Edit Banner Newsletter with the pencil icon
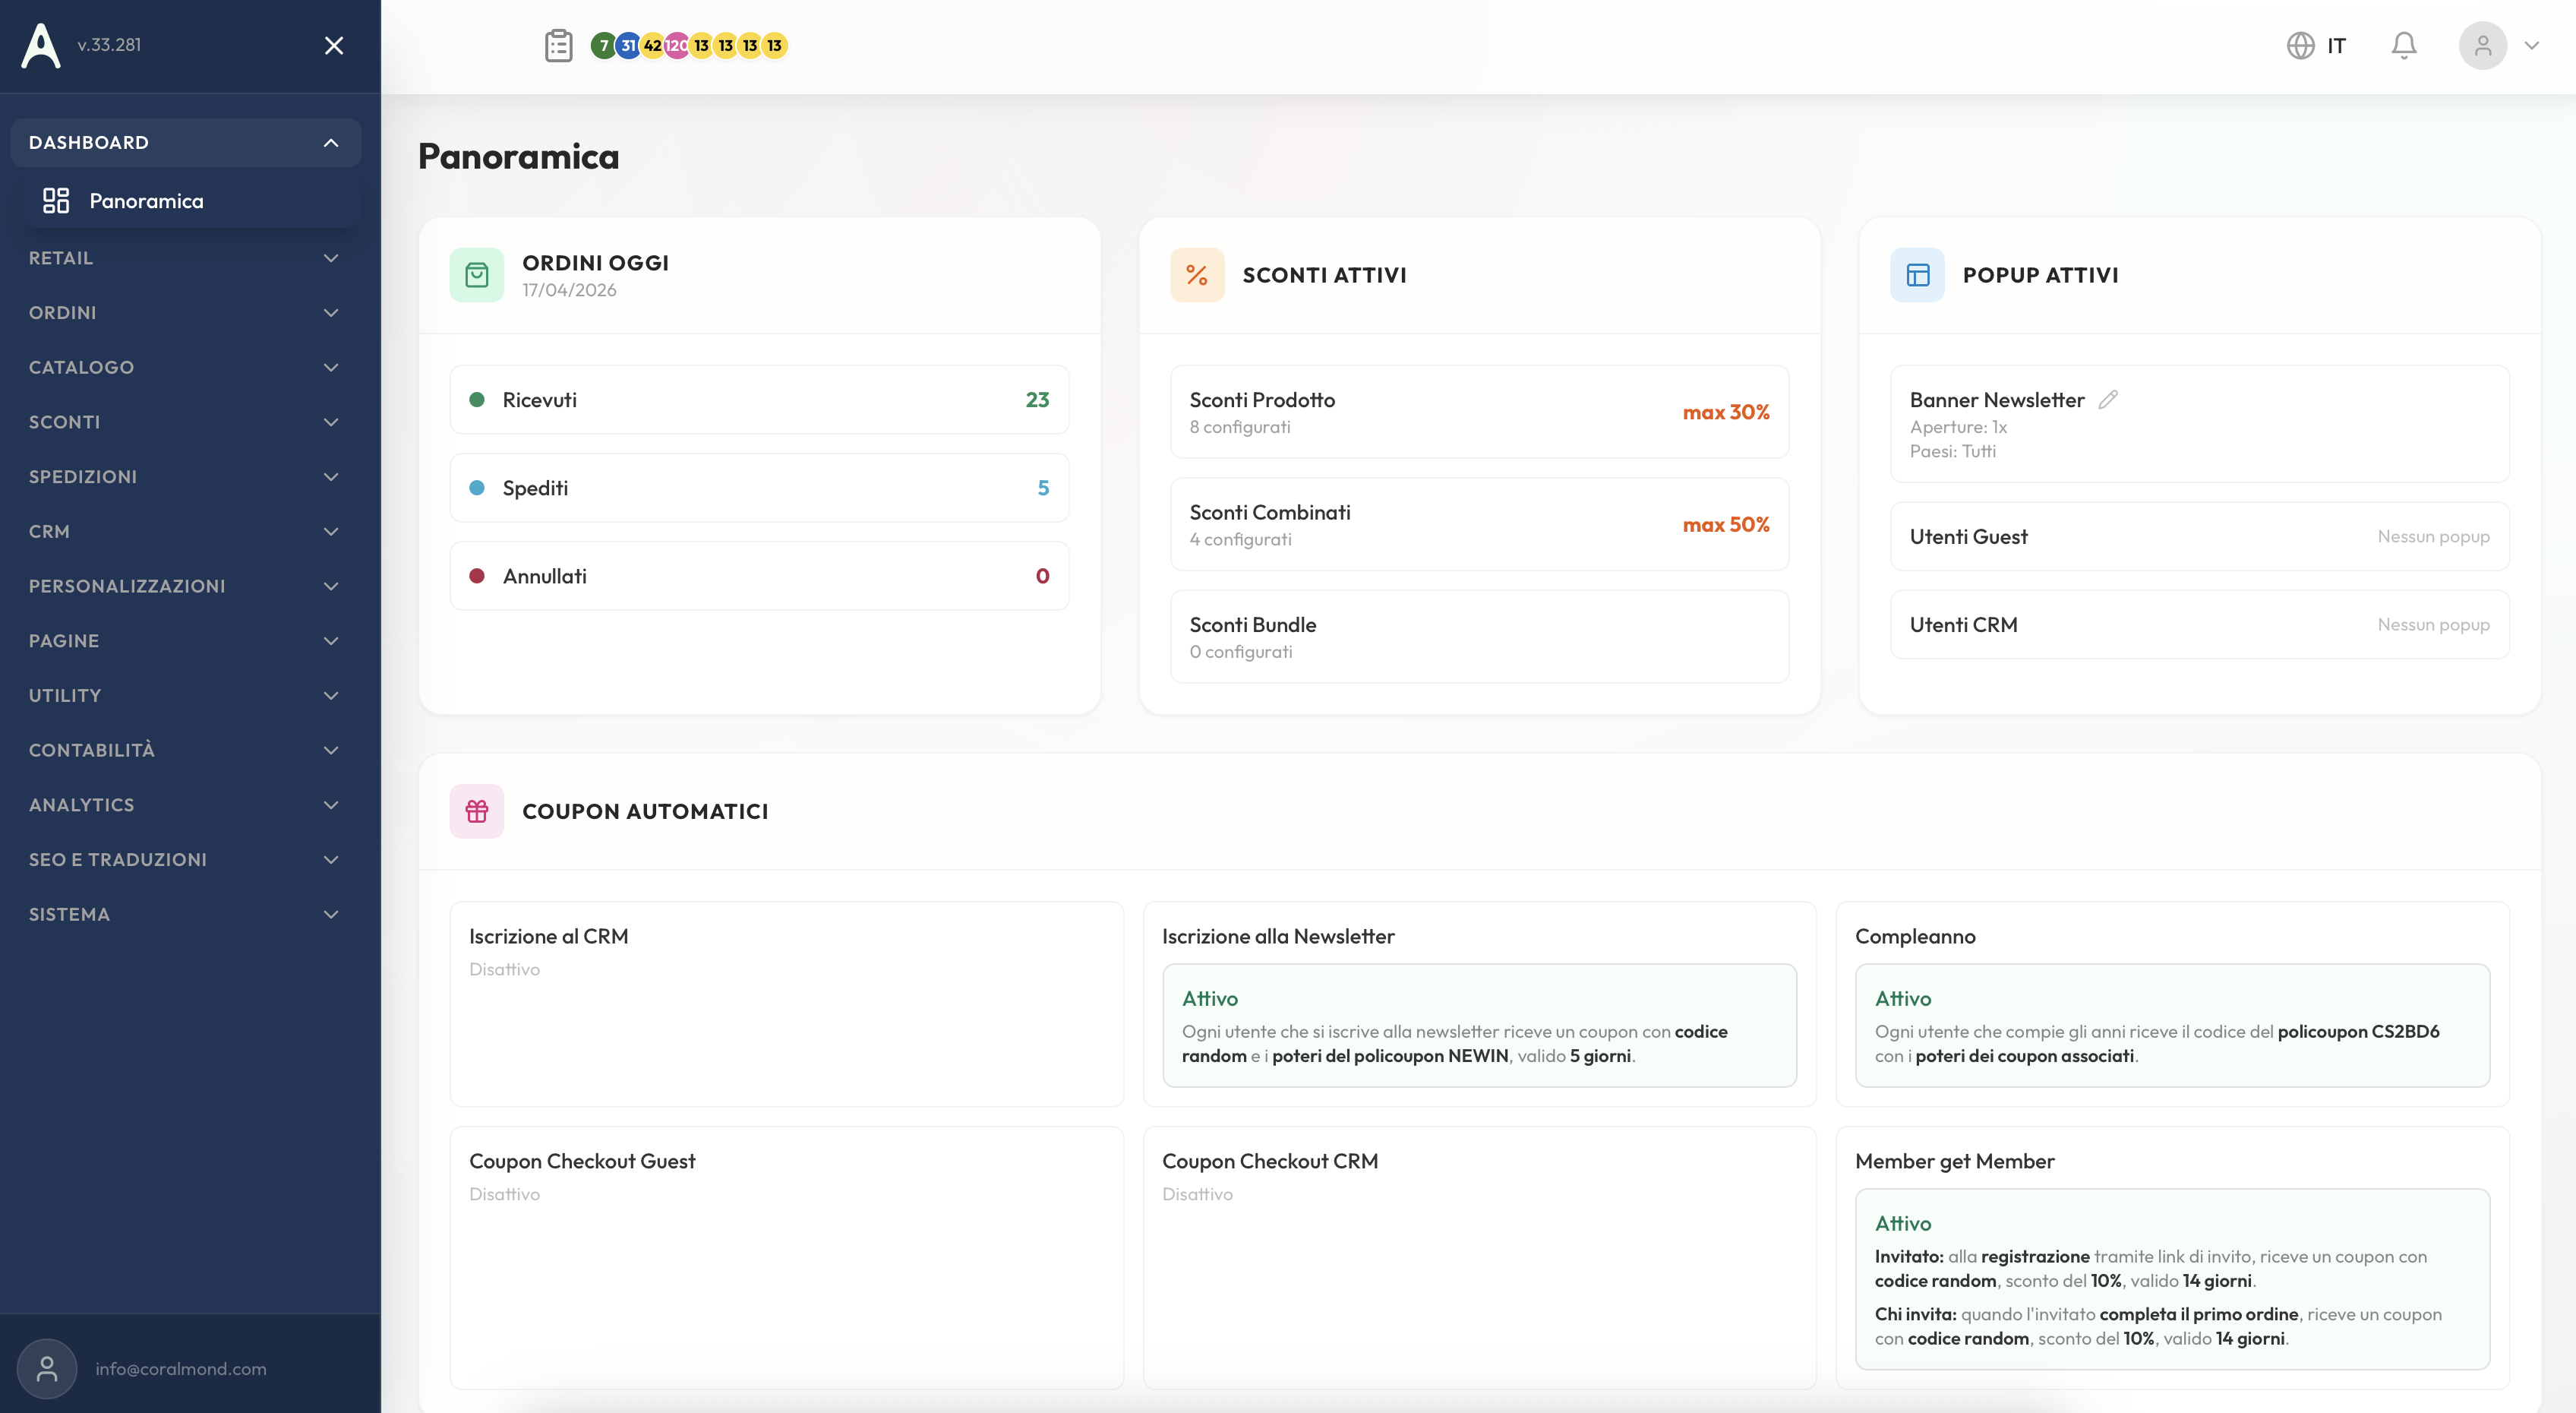The height and width of the screenshot is (1413, 2576). coord(2108,399)
